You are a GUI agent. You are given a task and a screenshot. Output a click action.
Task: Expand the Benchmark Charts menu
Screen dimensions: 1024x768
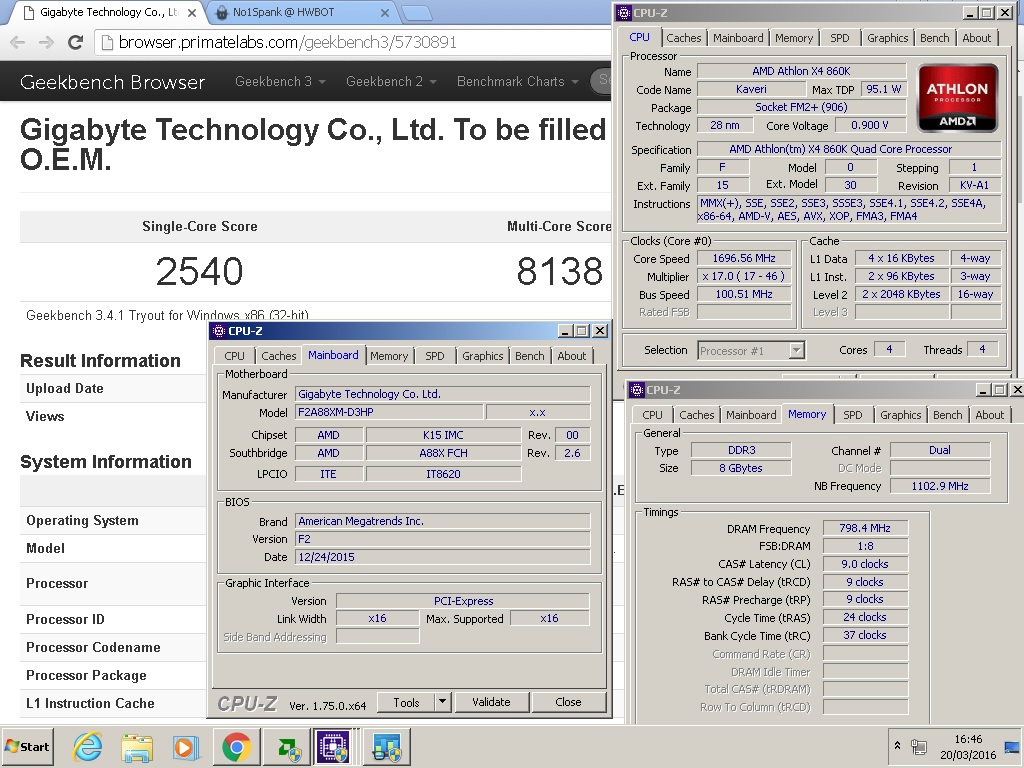(x=518, y=82)
